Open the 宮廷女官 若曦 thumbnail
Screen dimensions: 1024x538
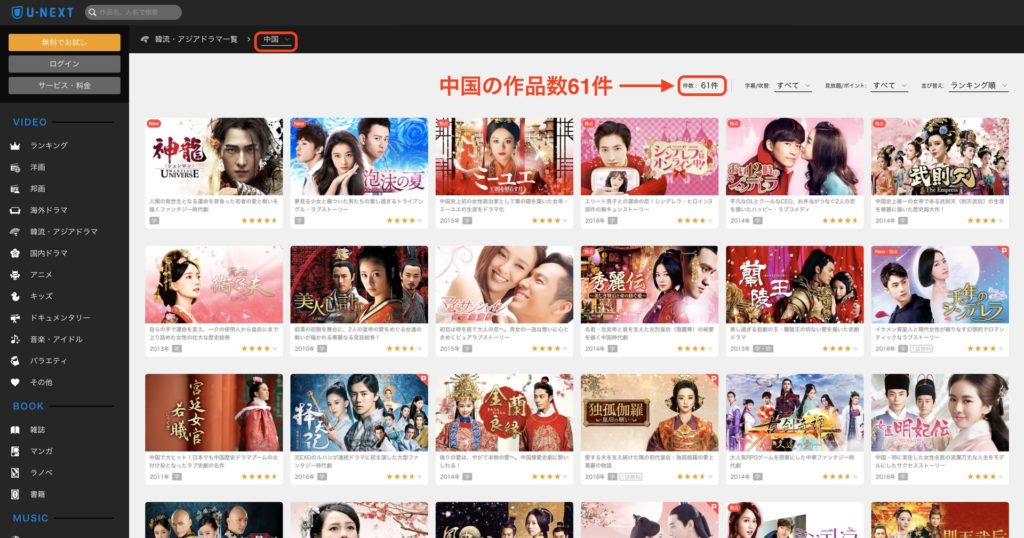point(214,413)
